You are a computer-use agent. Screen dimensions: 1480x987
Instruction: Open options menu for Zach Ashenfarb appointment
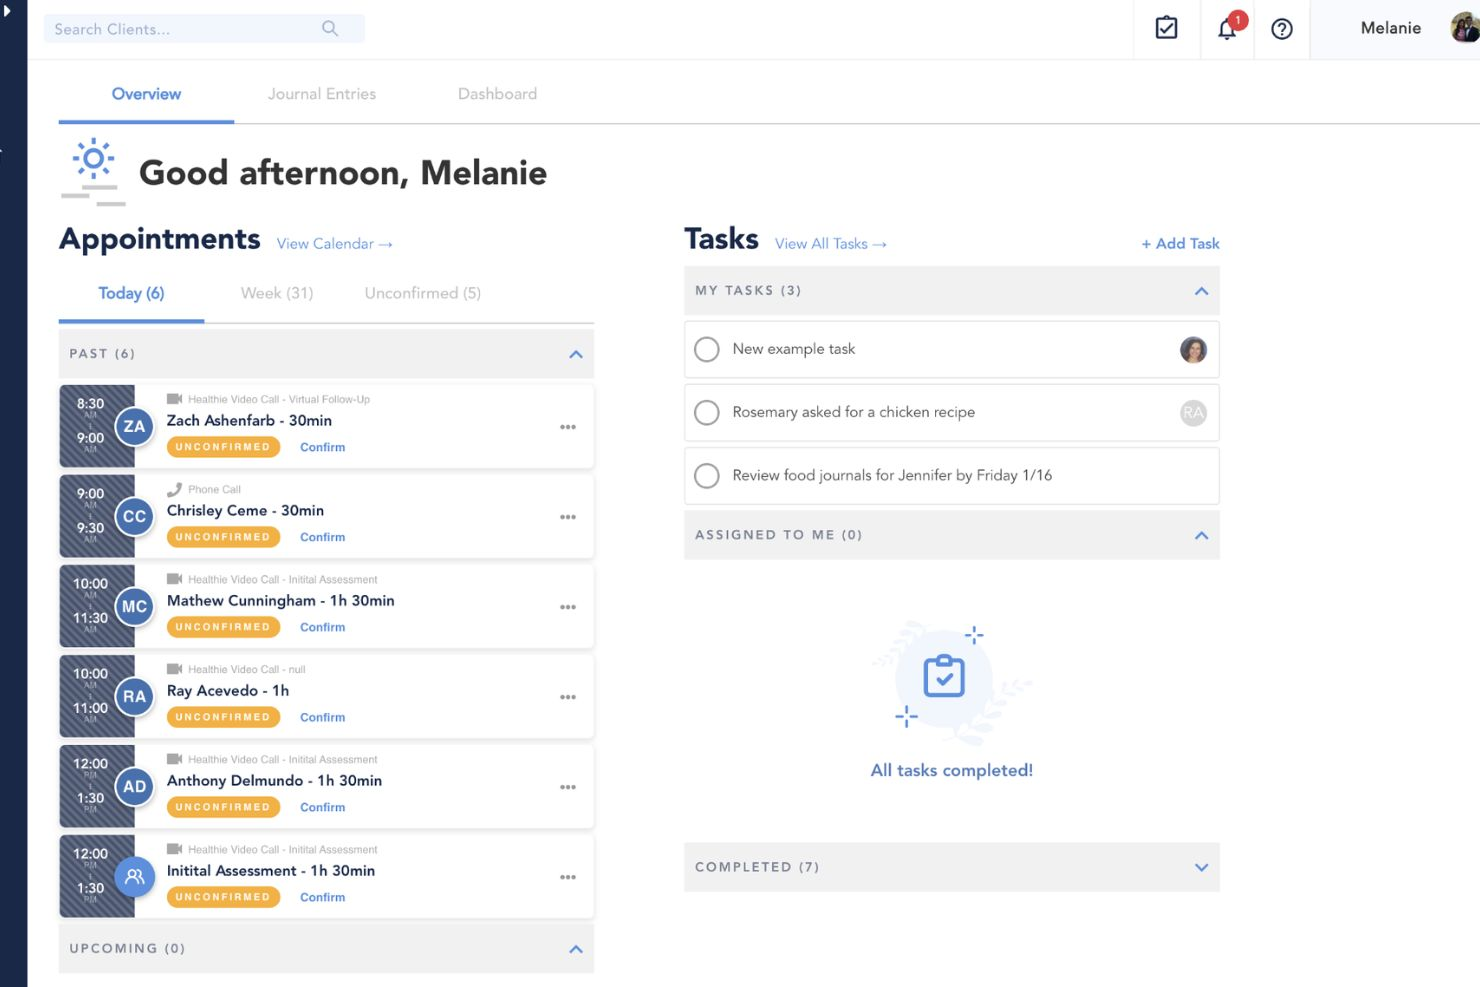(x=568, y=427)
